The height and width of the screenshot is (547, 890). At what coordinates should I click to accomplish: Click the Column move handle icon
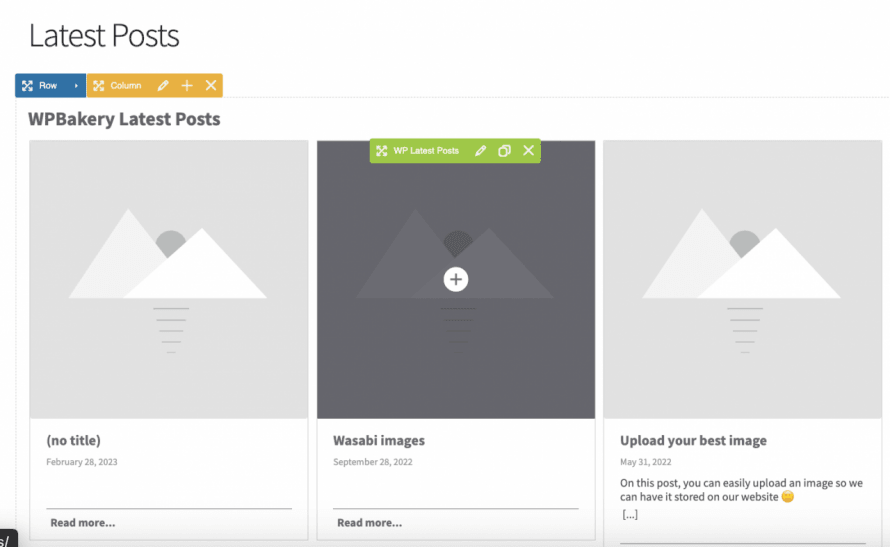pos(99,86)
